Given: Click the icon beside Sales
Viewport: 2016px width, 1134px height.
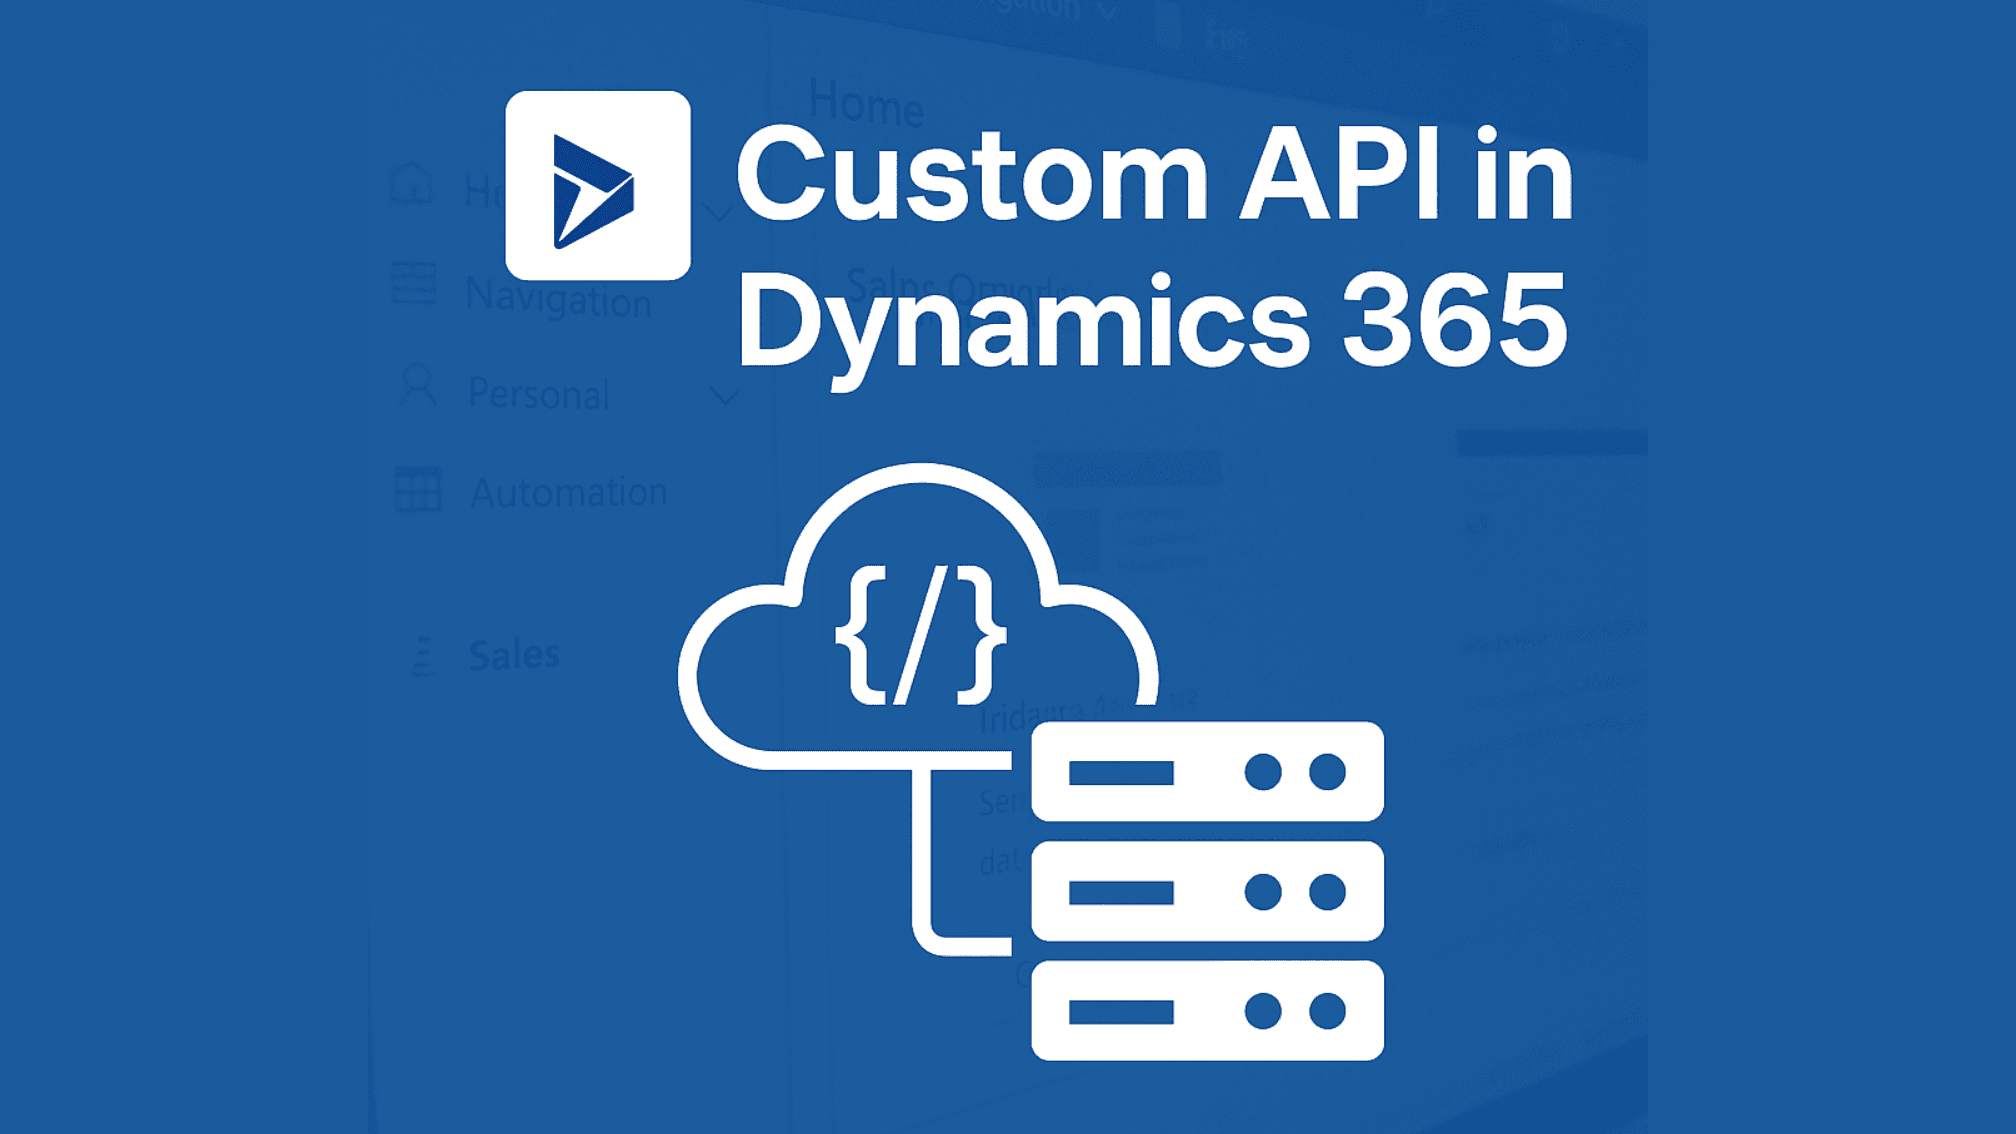Looking at the screenshot, I should (422, 656).
